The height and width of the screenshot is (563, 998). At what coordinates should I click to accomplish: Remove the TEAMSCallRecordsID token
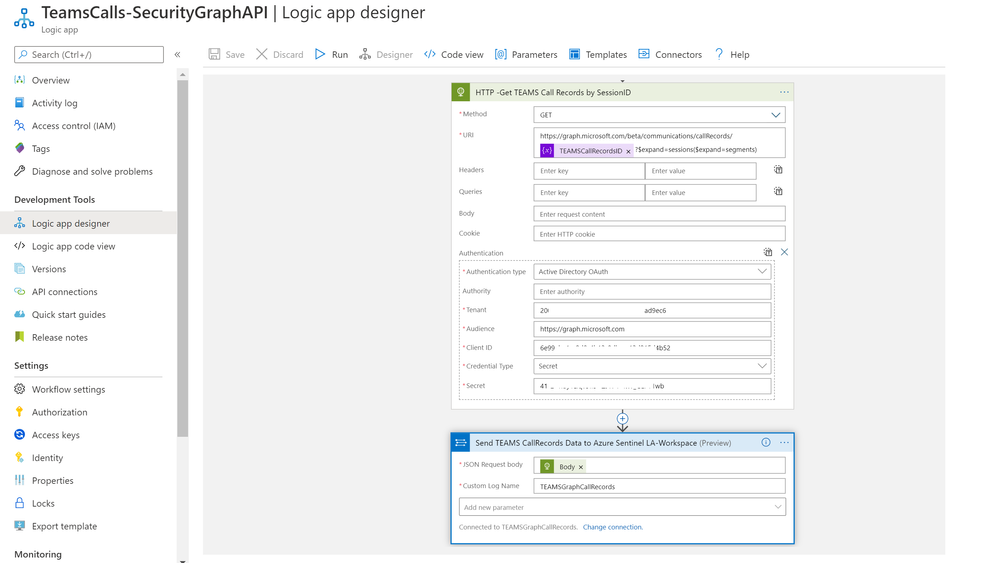coord(628,151)
